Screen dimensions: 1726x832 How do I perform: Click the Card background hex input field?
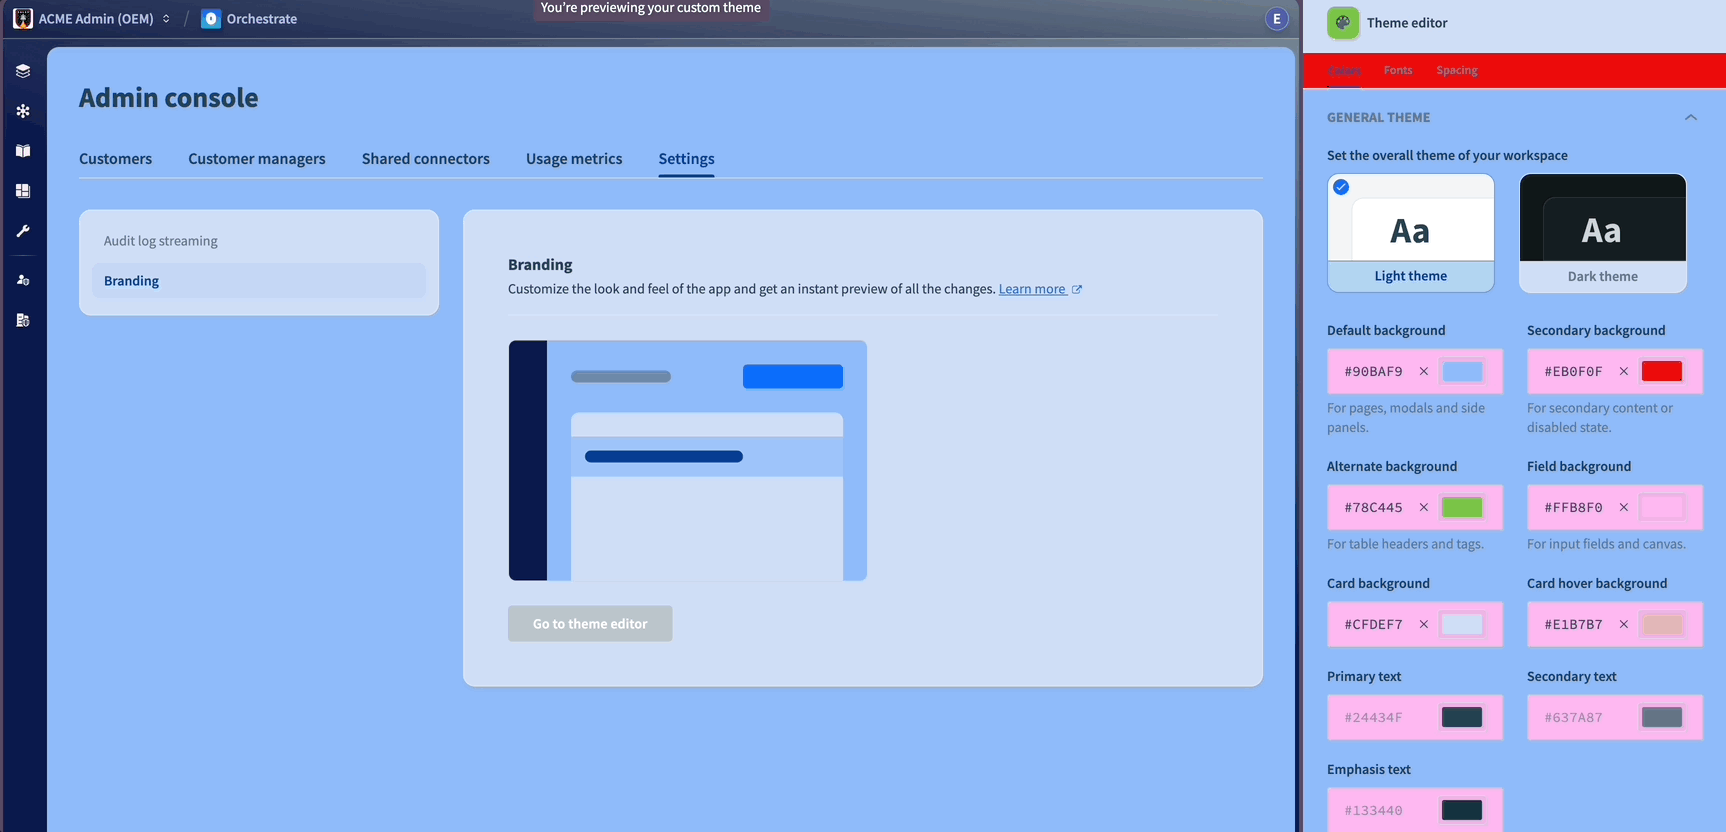[1373, 624]
